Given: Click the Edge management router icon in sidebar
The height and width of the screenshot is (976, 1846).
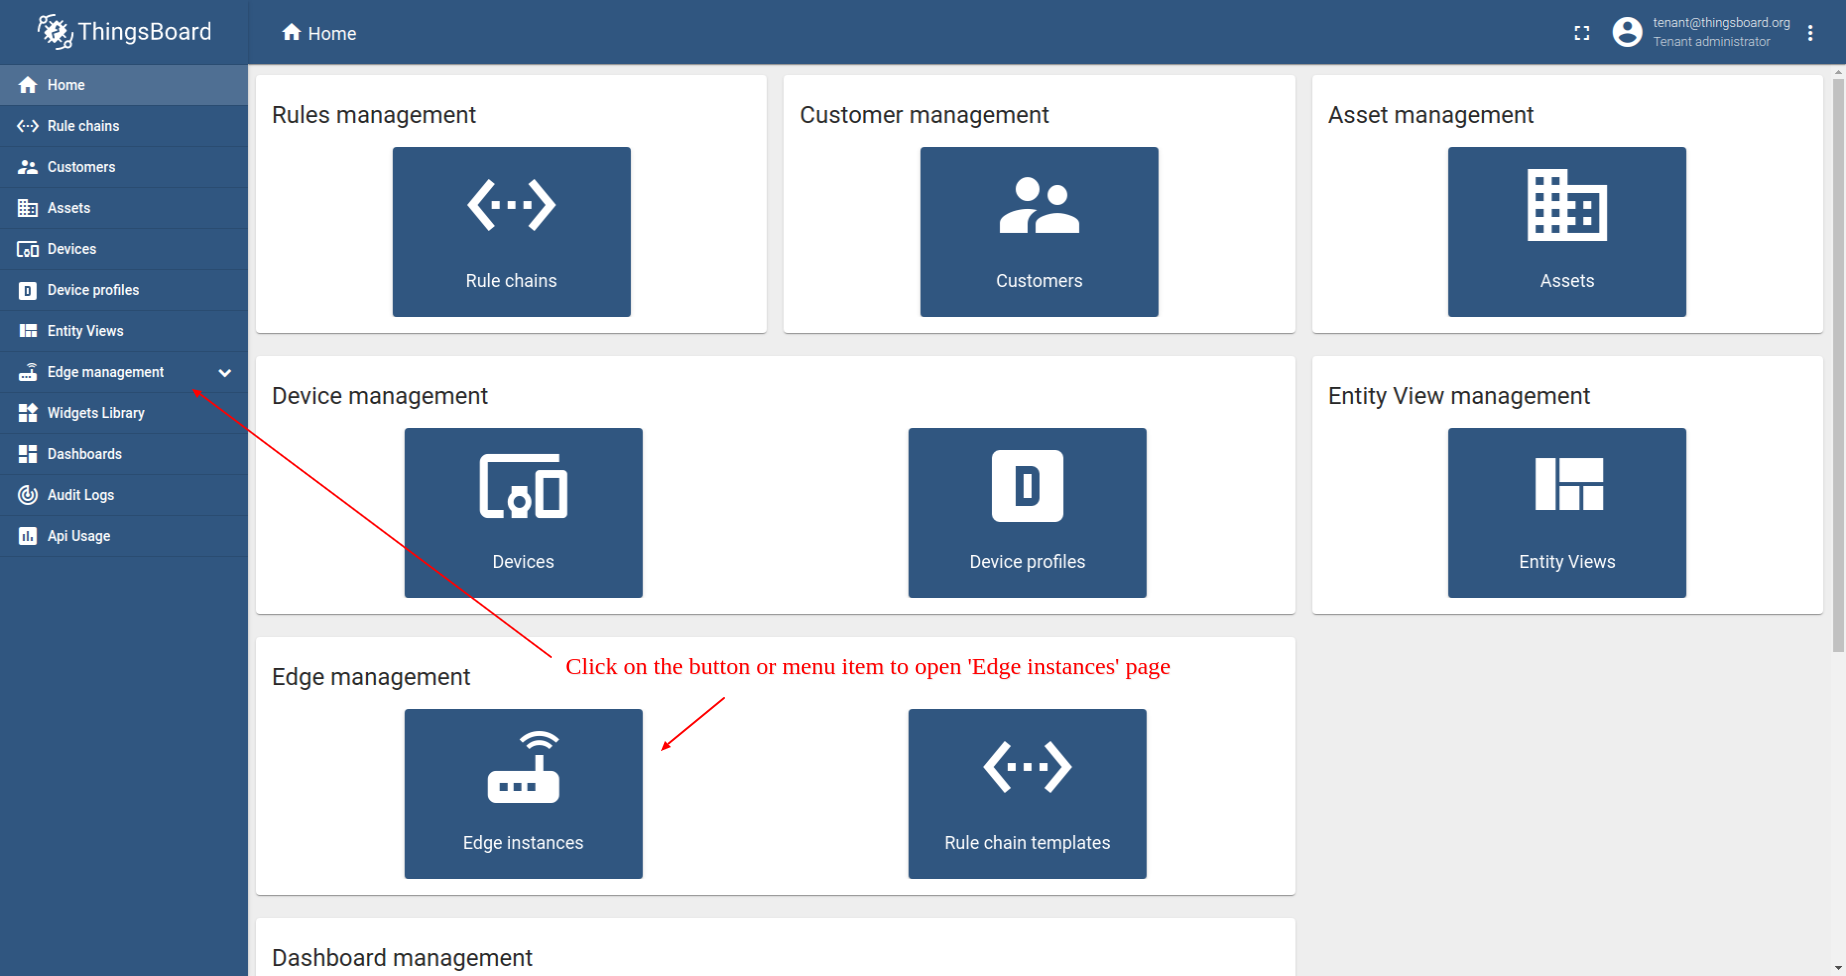Looking at the screenshot, I should pyautogui.click(x=28, y=372).
